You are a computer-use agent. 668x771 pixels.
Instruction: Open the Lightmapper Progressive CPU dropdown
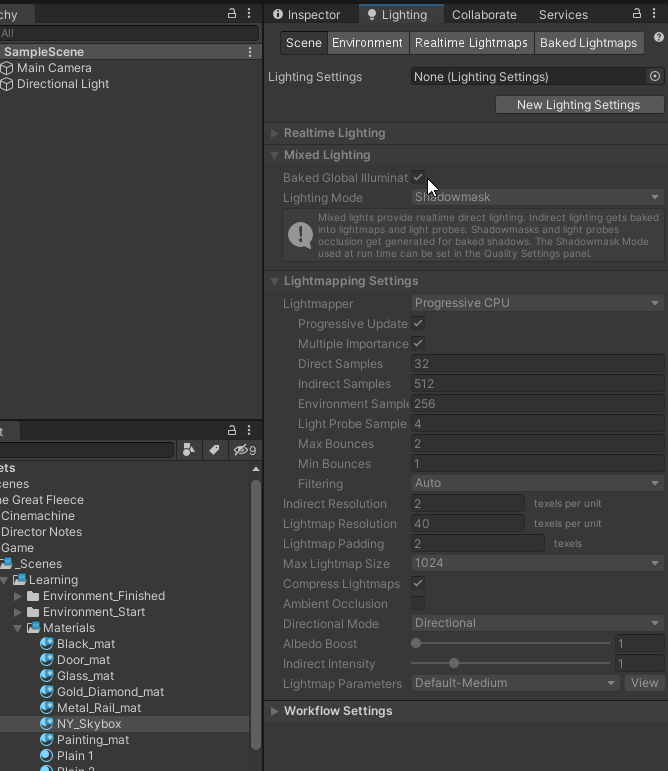coord(537,303)
